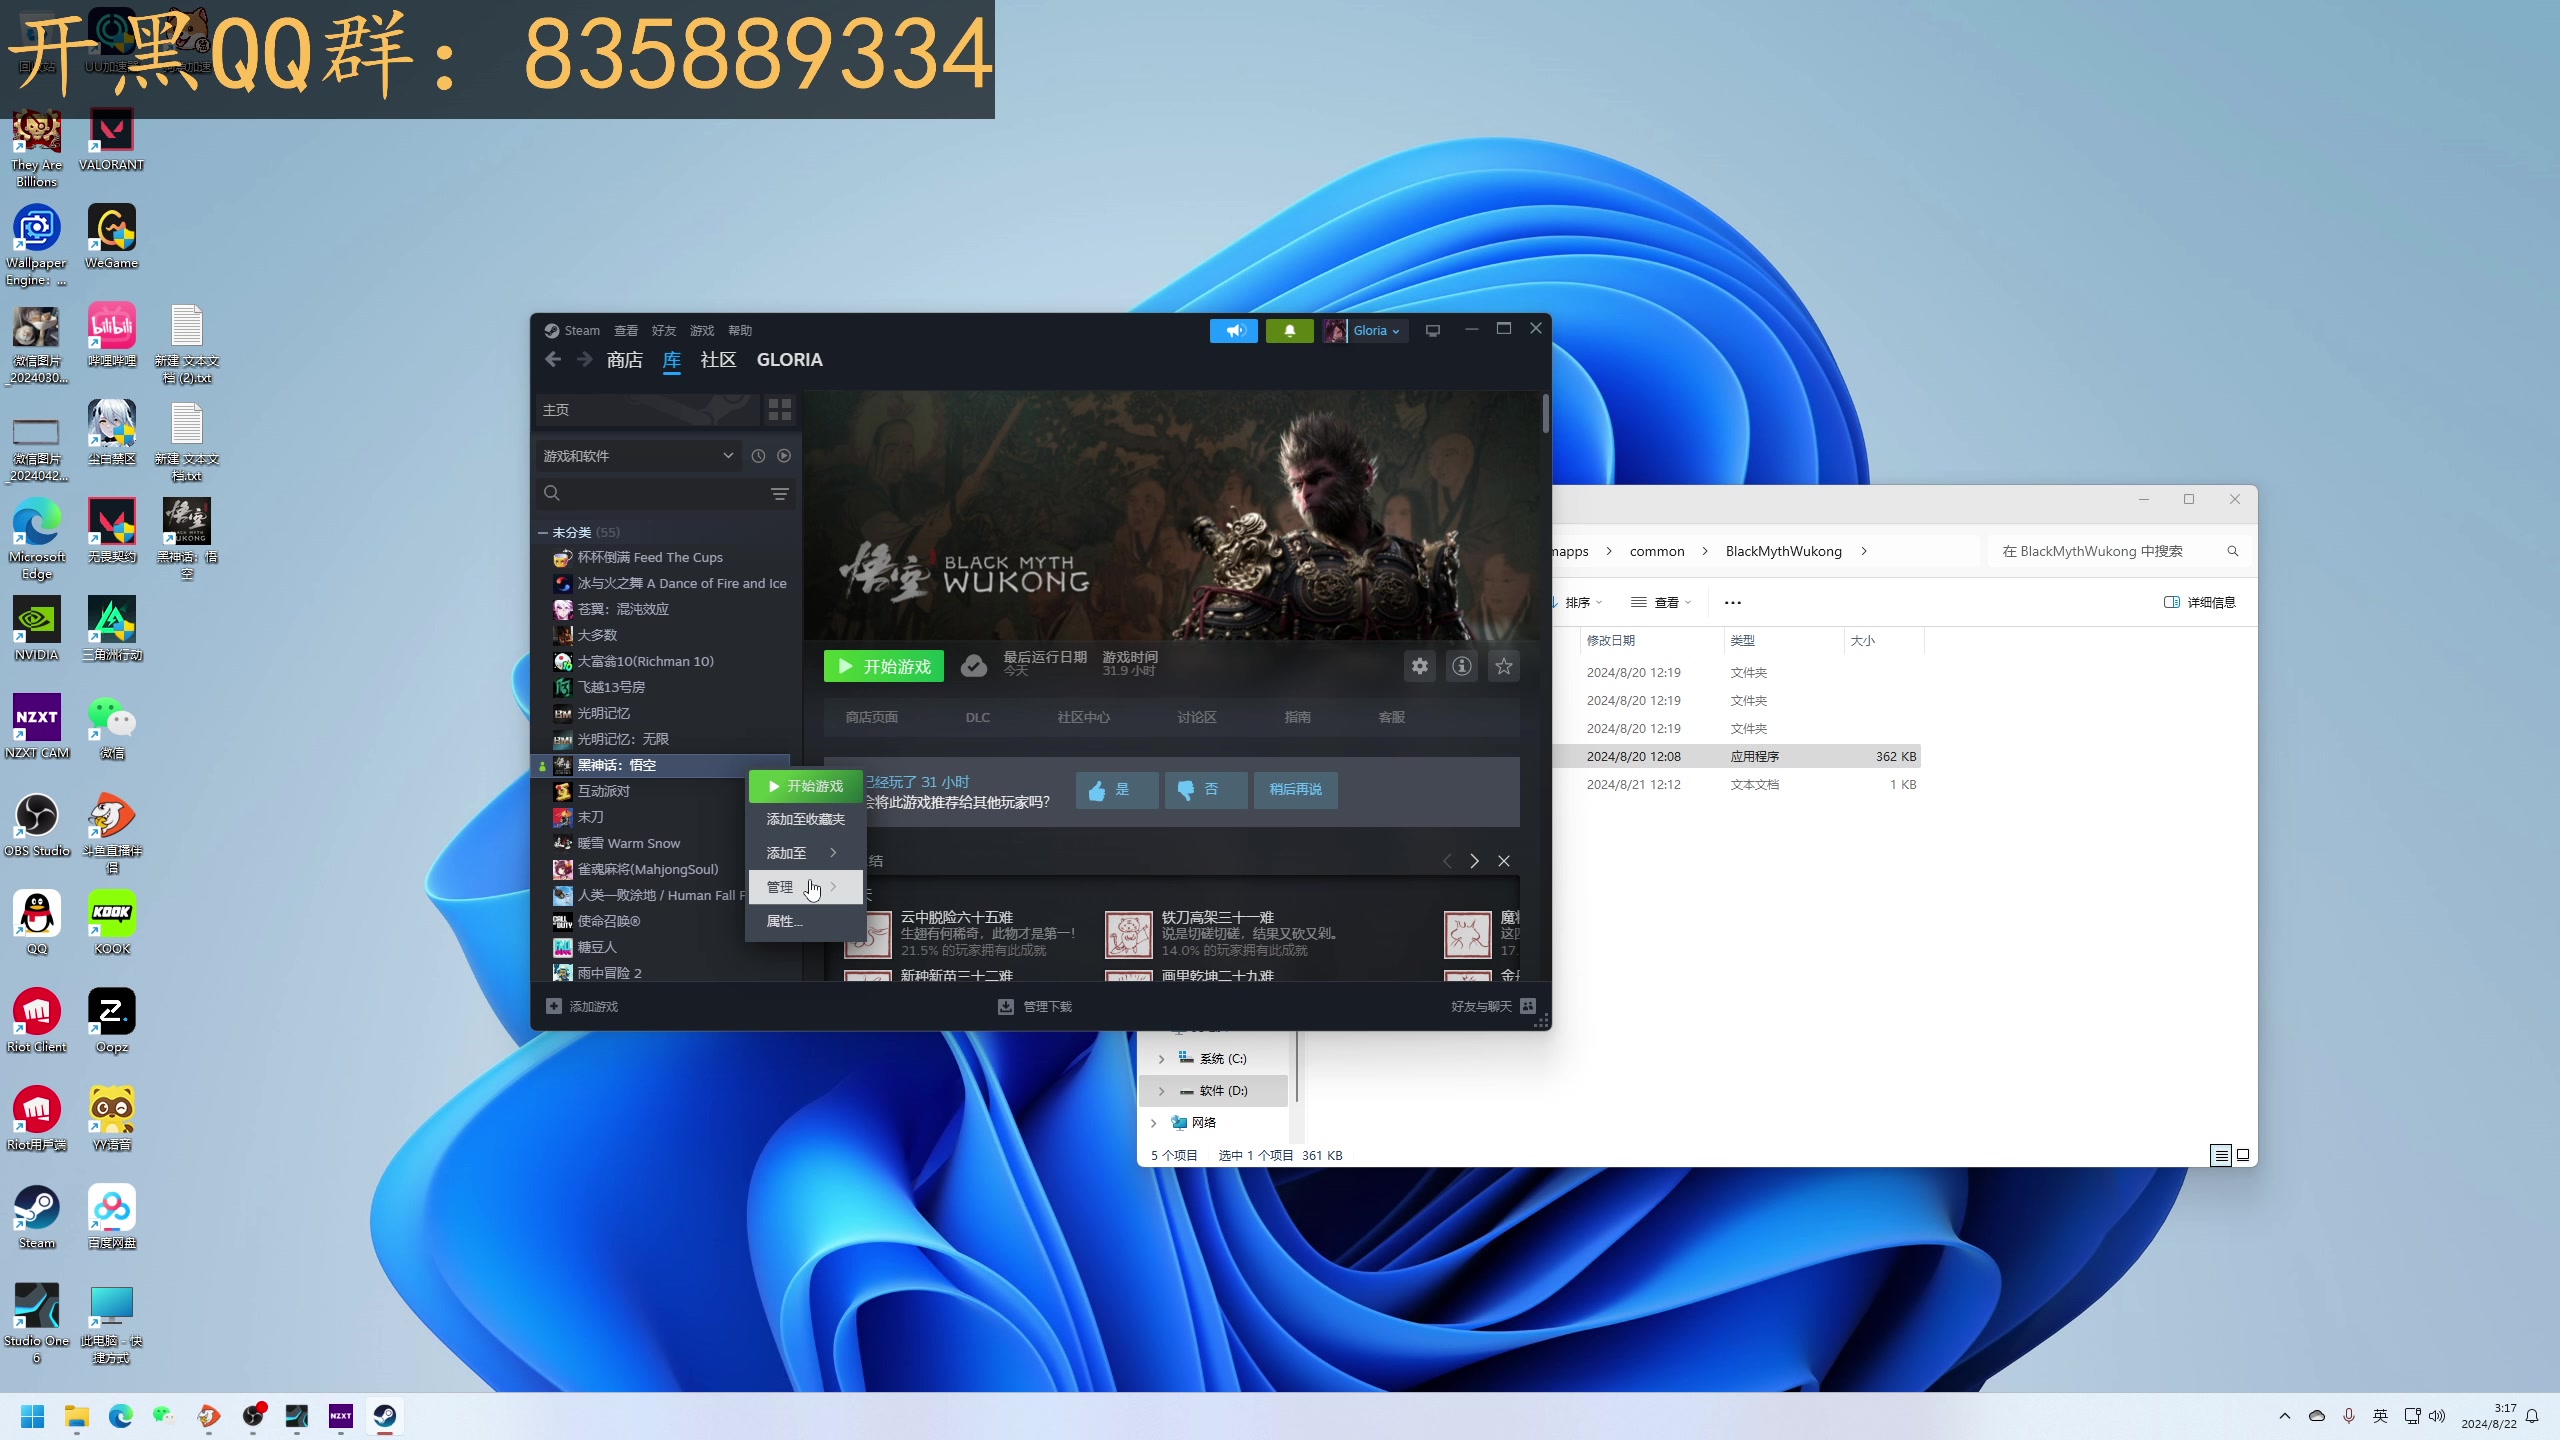Viewport: 2560px width, 1440px height.
Task: Click the Steam announcements megaphone icon
Action: pos(1234,331)
